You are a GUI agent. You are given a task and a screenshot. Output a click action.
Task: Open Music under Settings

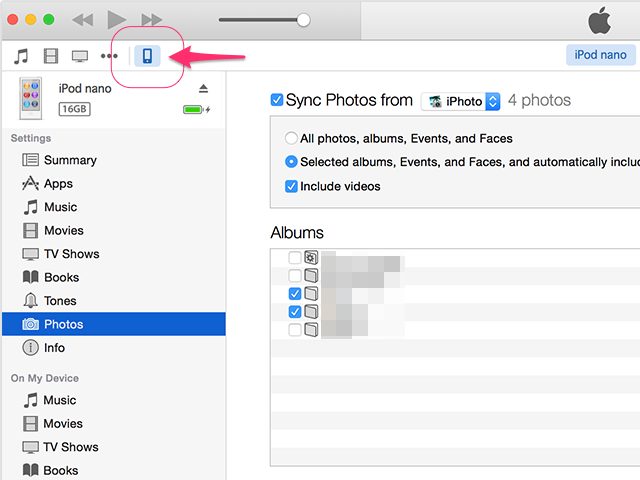[113, 207]
